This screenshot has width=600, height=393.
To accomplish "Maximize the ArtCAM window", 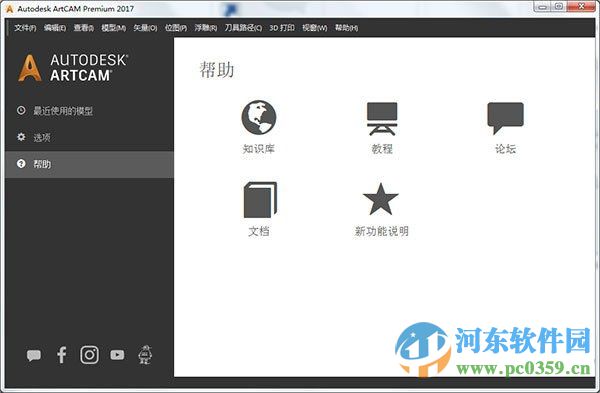I will [x=559, y=7].
